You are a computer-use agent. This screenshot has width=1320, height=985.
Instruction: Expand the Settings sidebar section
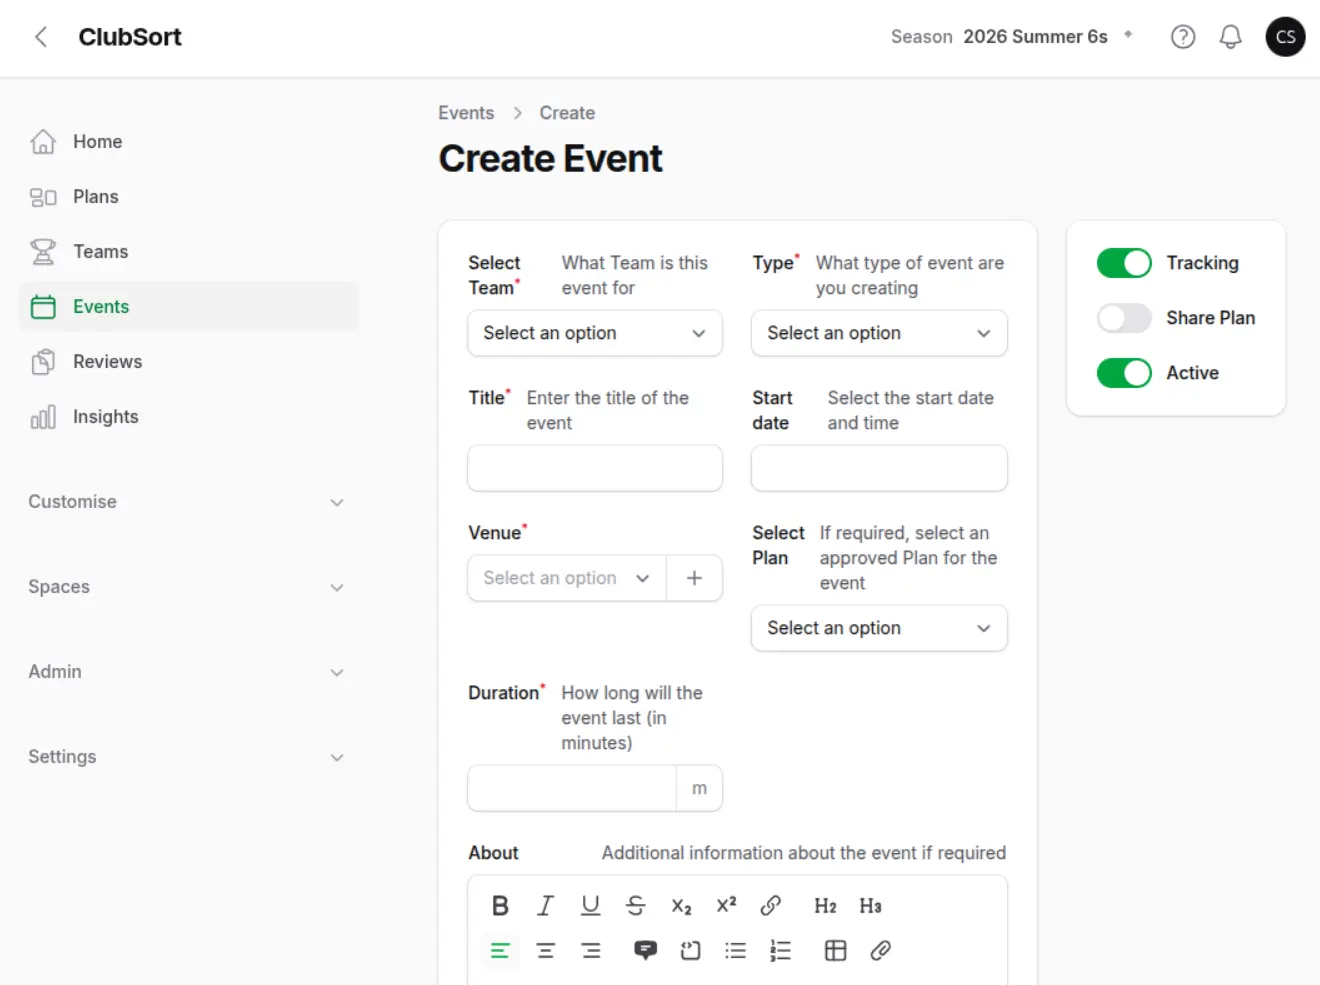coord(187,757)
